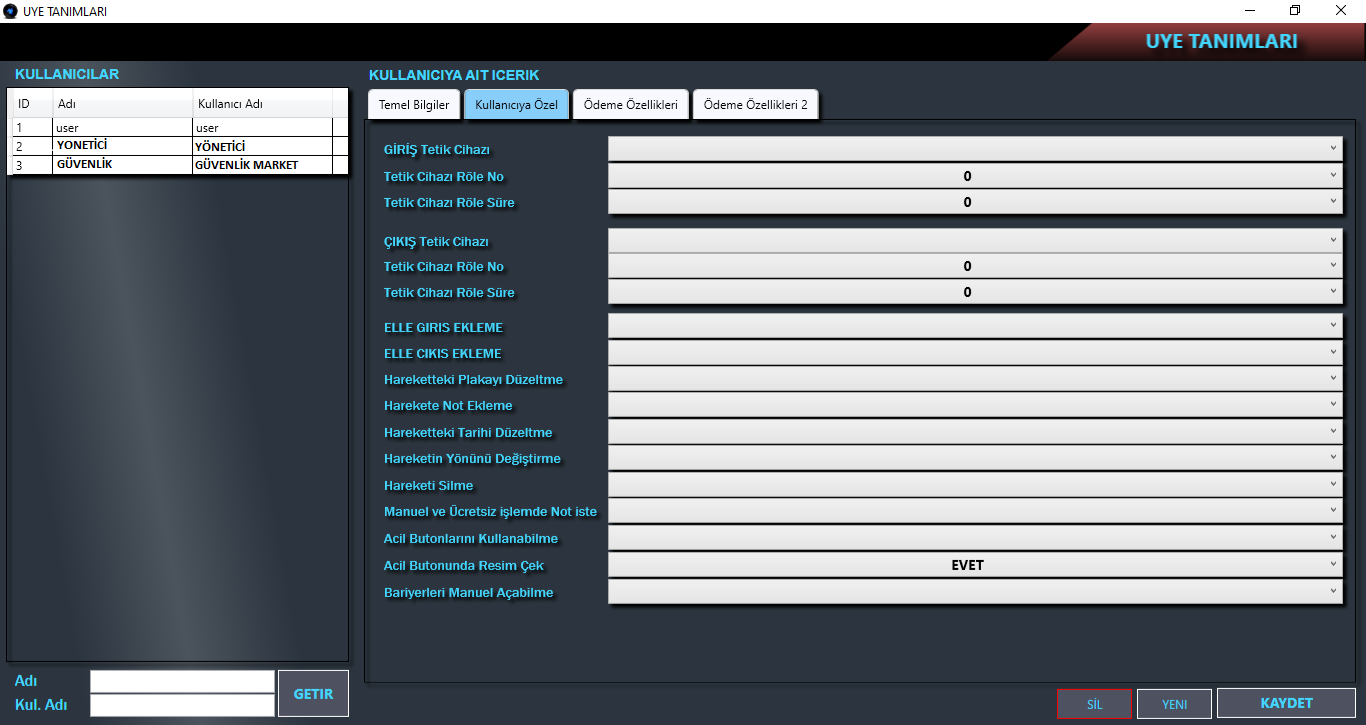Open Acil Butonunda Resim Çek dropdown
The image size is (1366, 725).
pos(974,565)
